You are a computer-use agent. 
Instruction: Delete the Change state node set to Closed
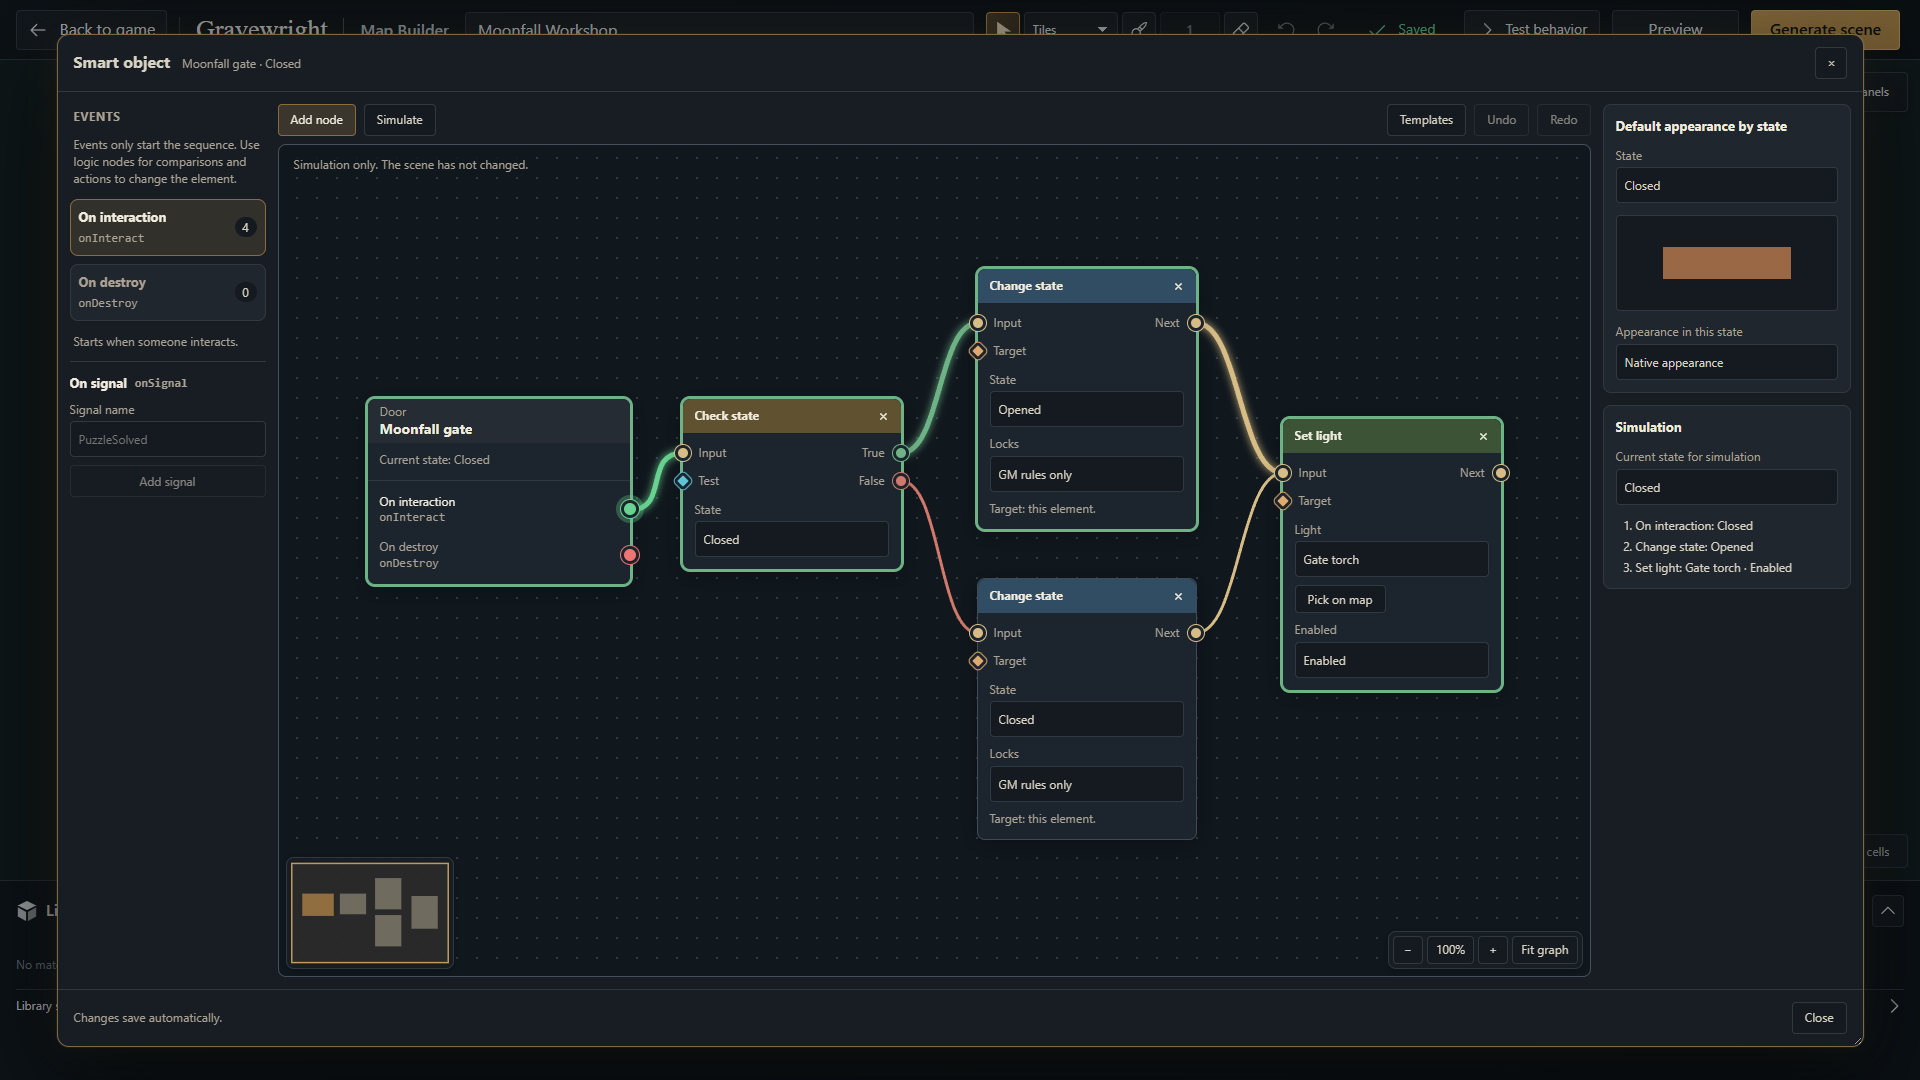click(1178, 596)
